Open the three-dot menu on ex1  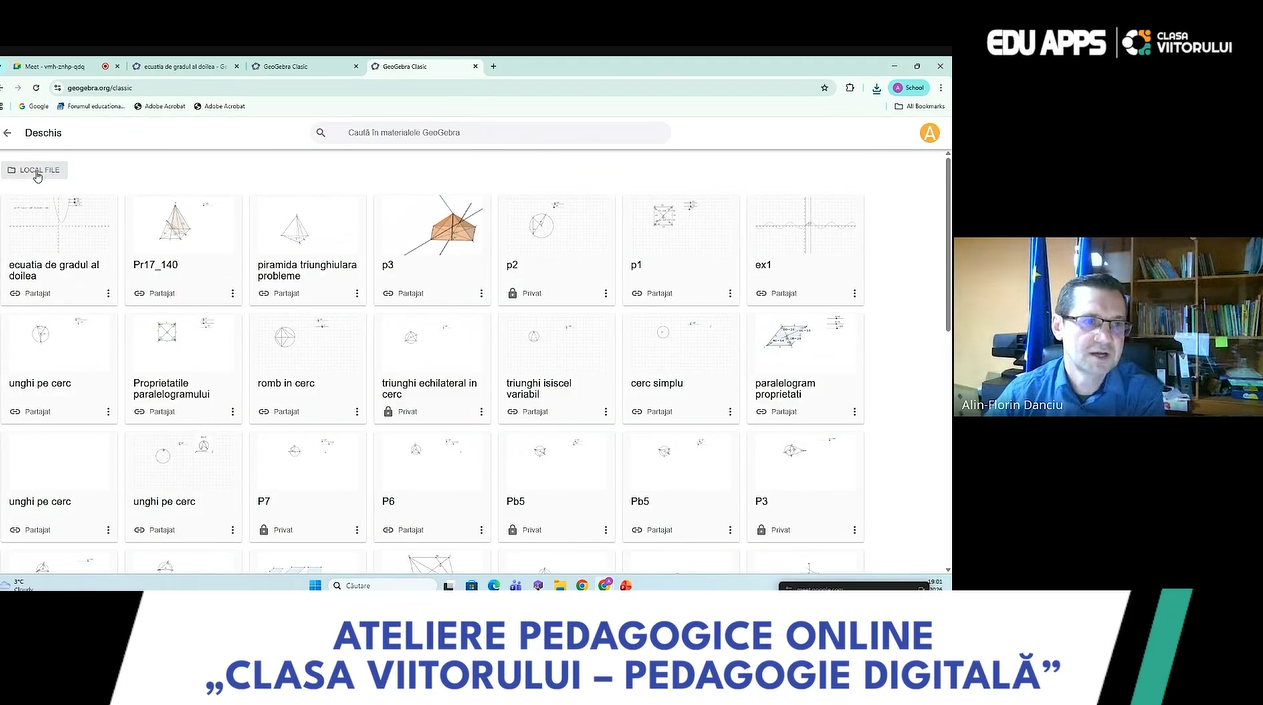[x=855, y=294]
